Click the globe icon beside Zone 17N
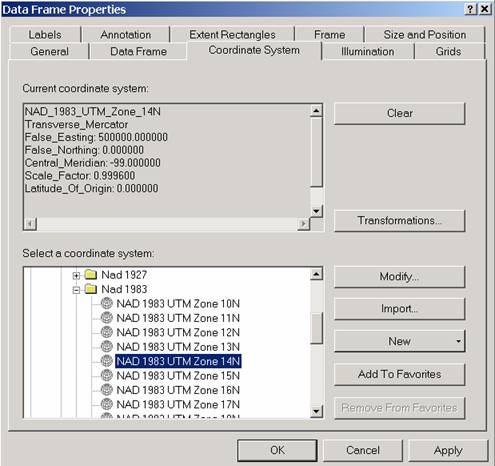The image size is (495, 466). pos(107,404)
